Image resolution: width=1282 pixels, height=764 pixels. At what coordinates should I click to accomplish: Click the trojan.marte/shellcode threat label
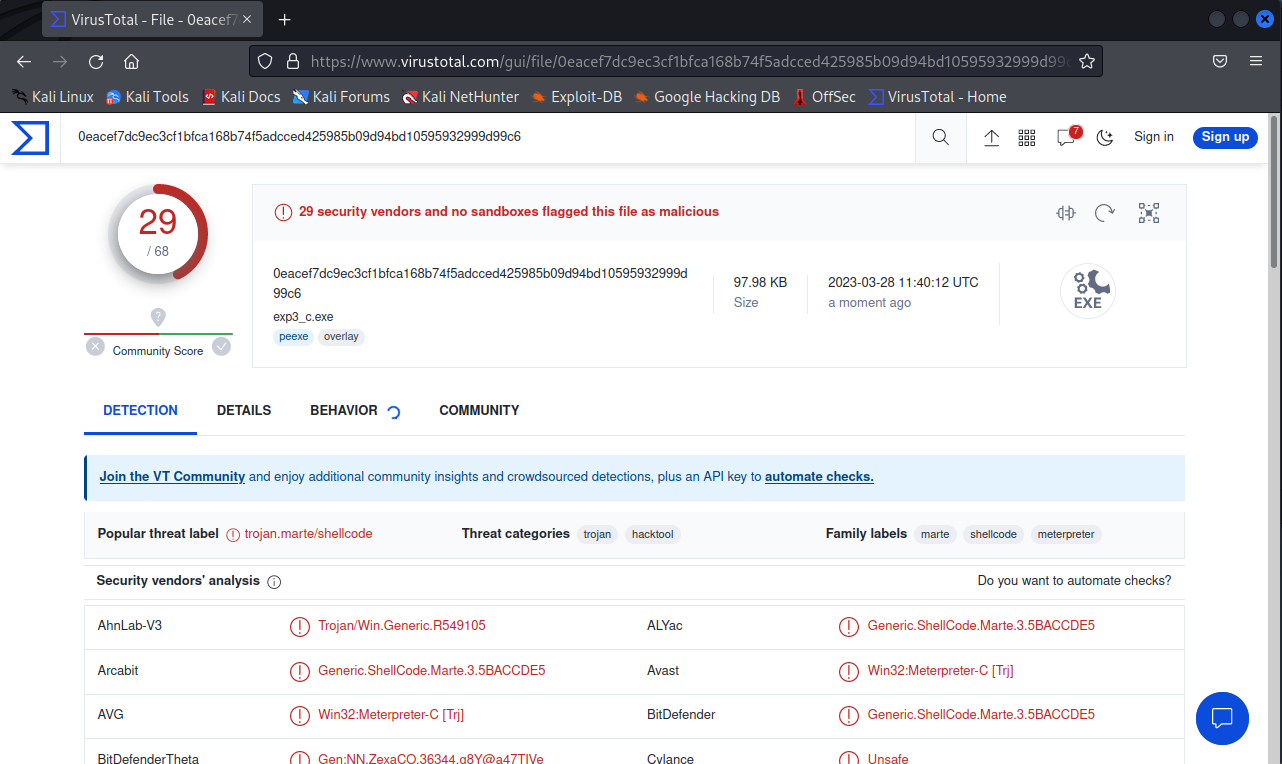click(x=308, y=534)
